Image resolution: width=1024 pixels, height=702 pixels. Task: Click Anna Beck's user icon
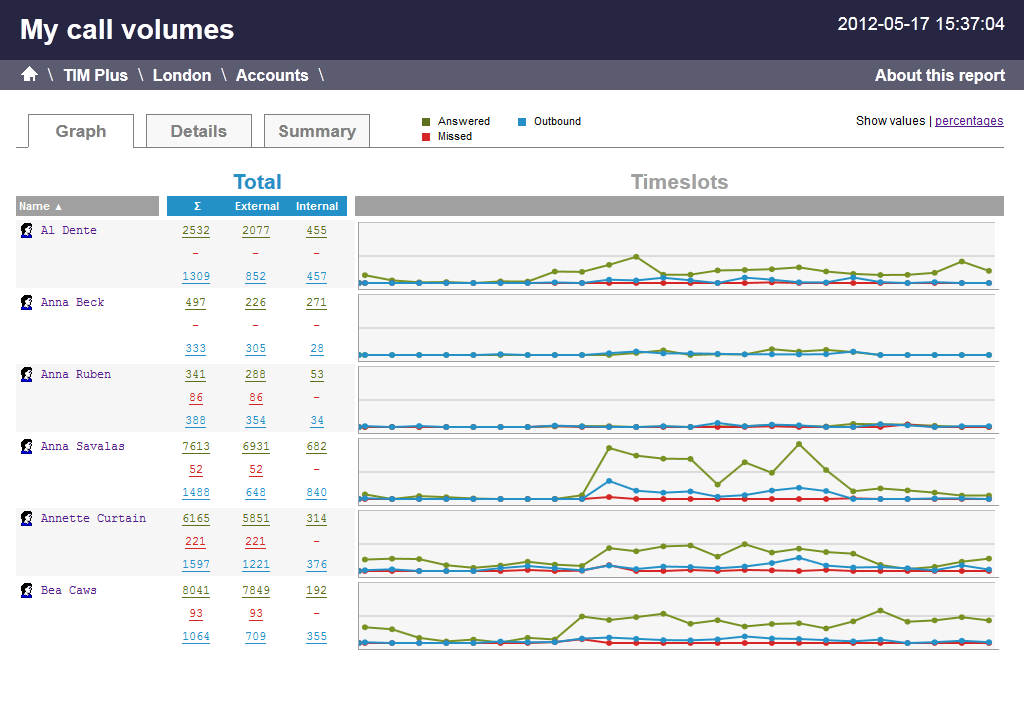coord(27,303)
